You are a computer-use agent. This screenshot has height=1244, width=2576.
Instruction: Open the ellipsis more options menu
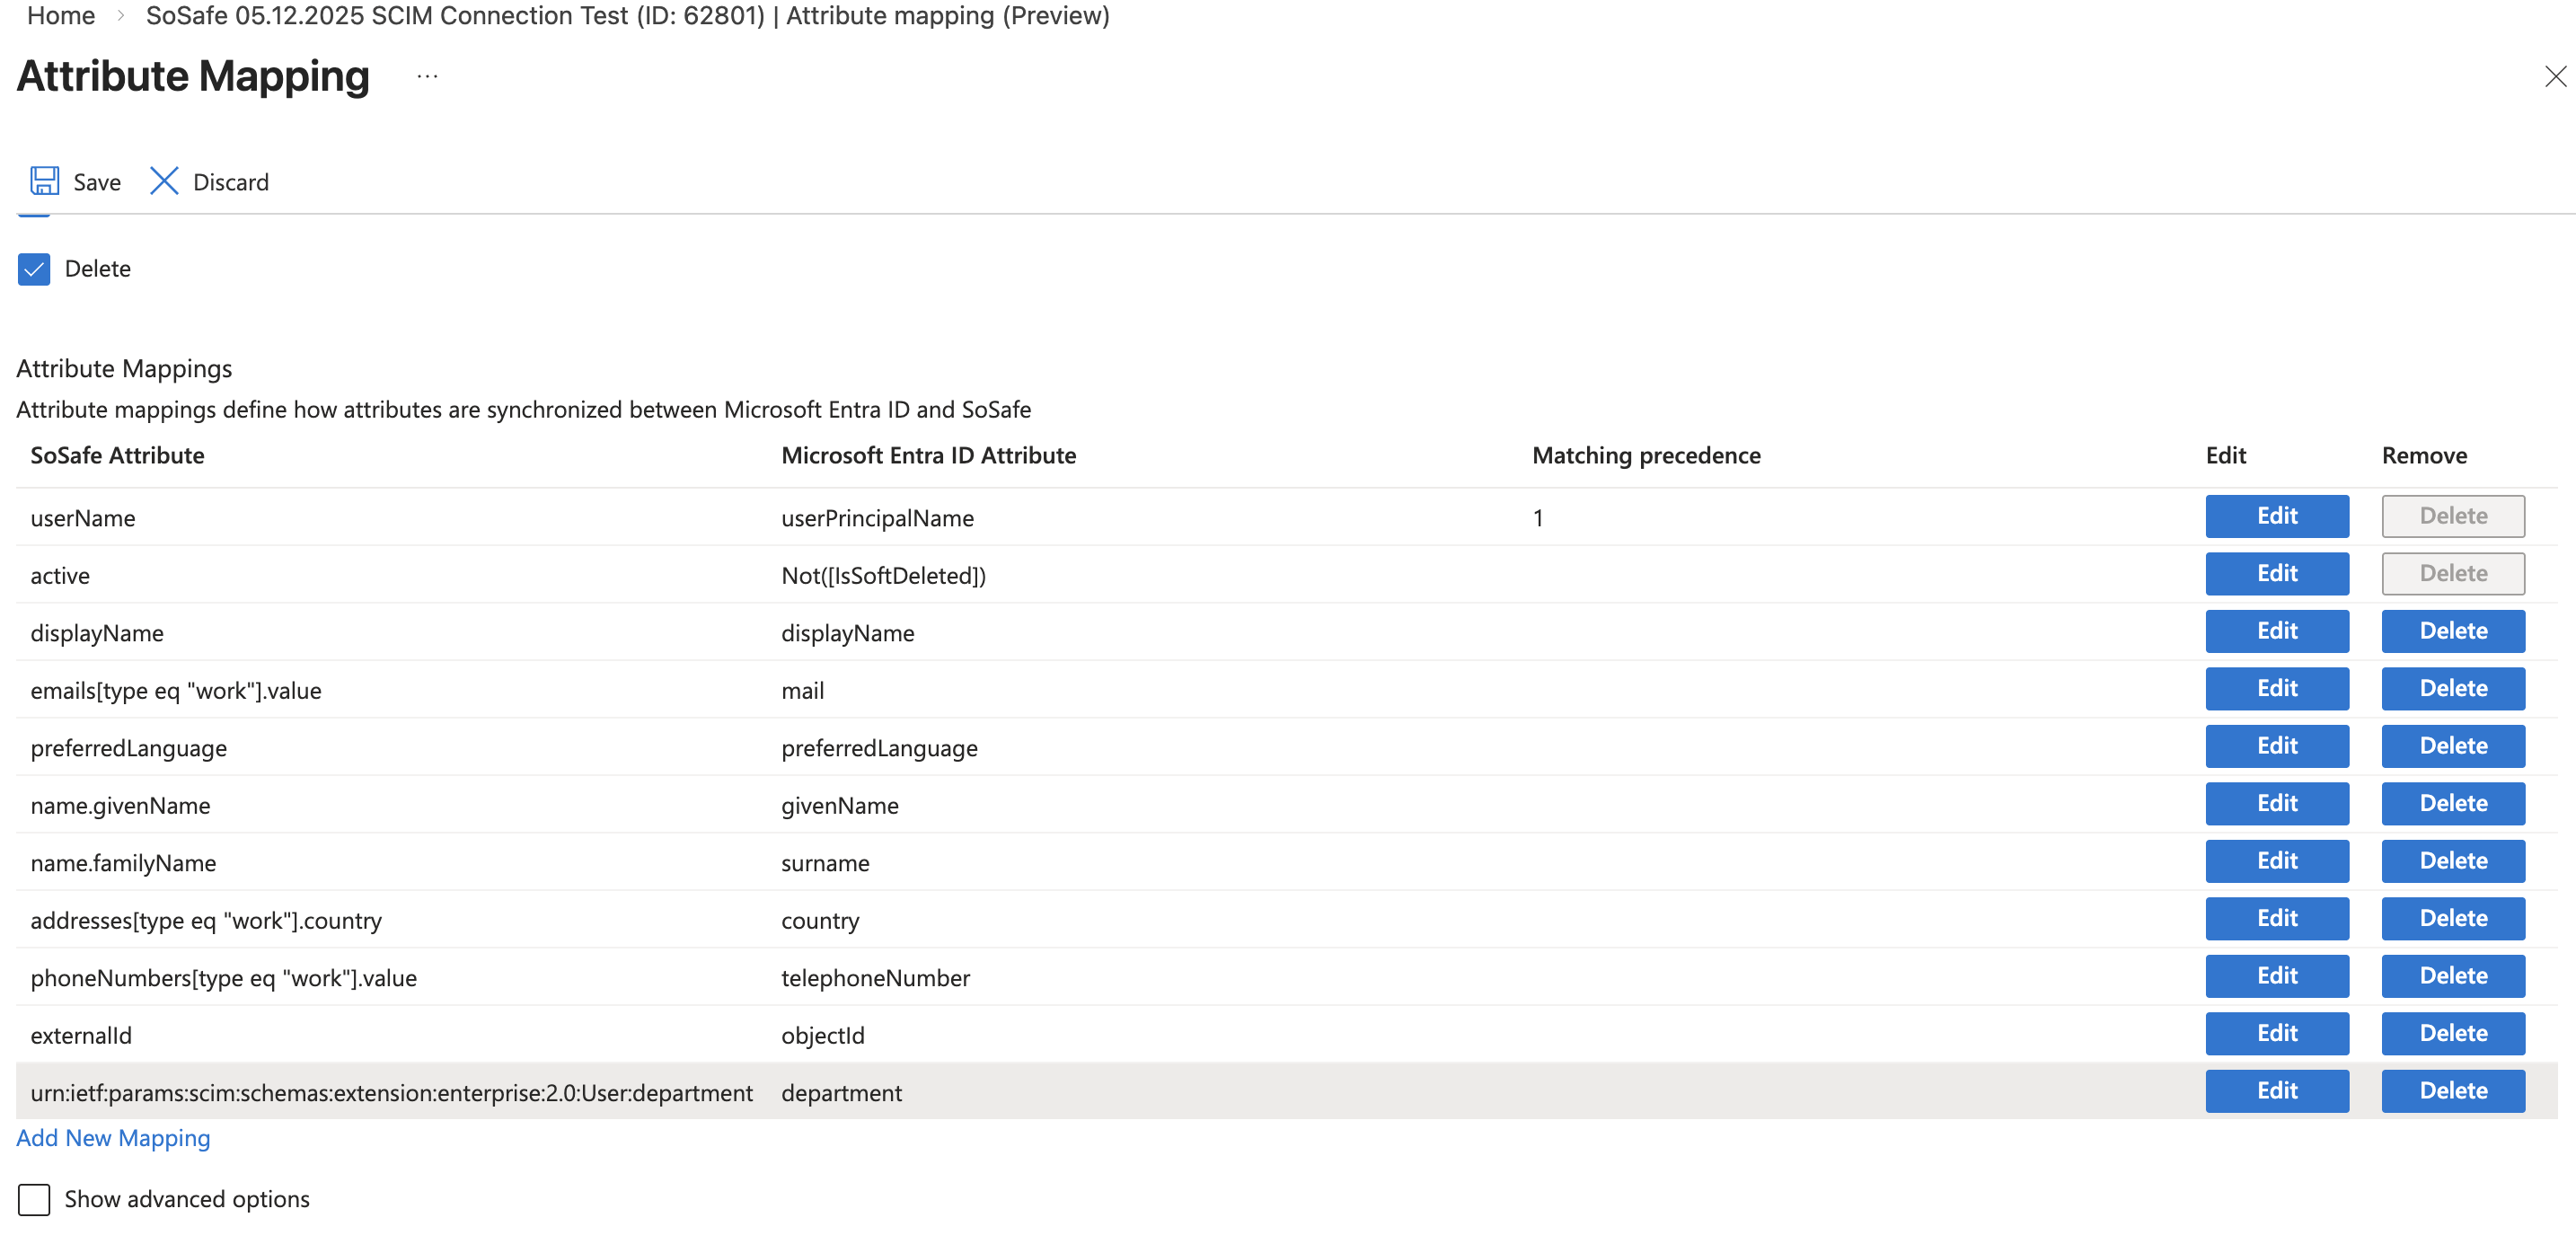tap(427, 77)
